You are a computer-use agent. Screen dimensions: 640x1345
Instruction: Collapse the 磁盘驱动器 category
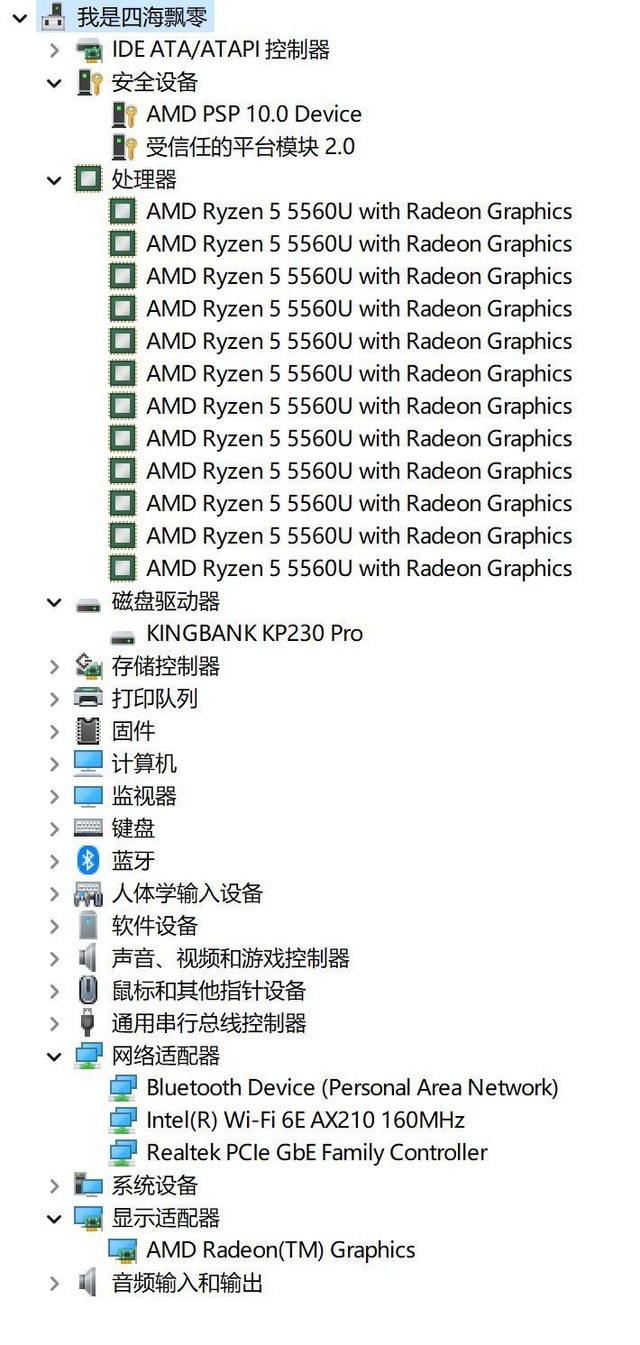pyautogui.click(x=54, y=601)
